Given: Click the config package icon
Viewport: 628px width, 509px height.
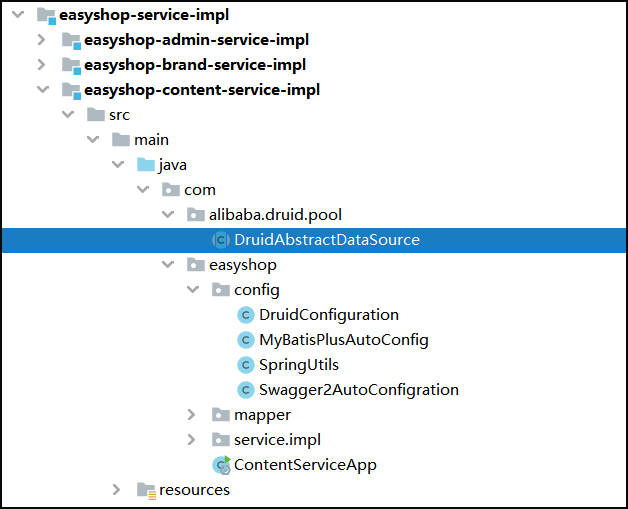Looking at the screenshot, I should (x=221, y=290).
